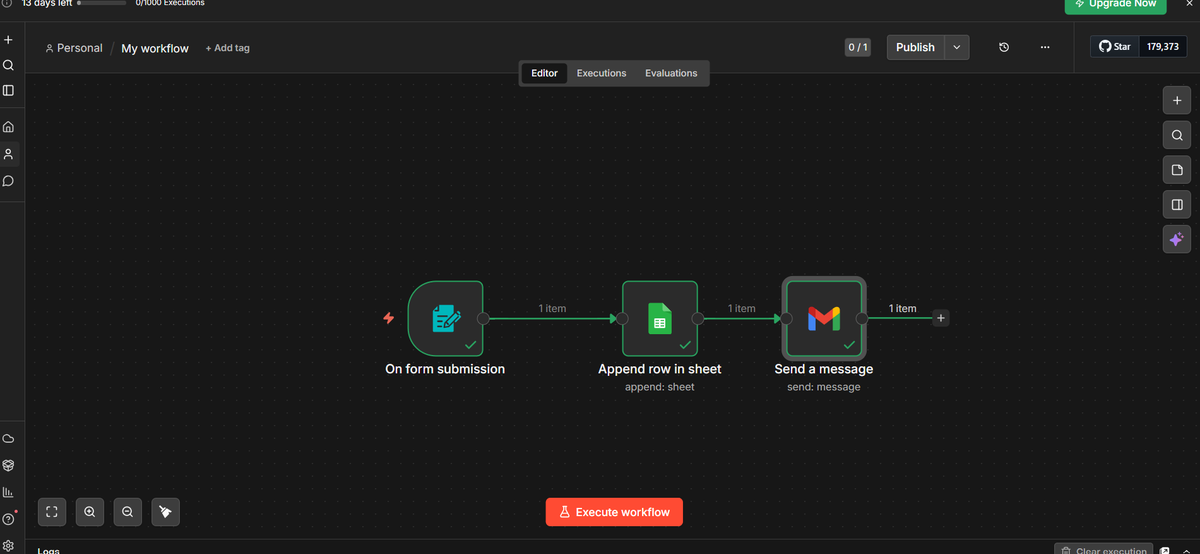Select the Gmail Send a message node

(824, 319)
